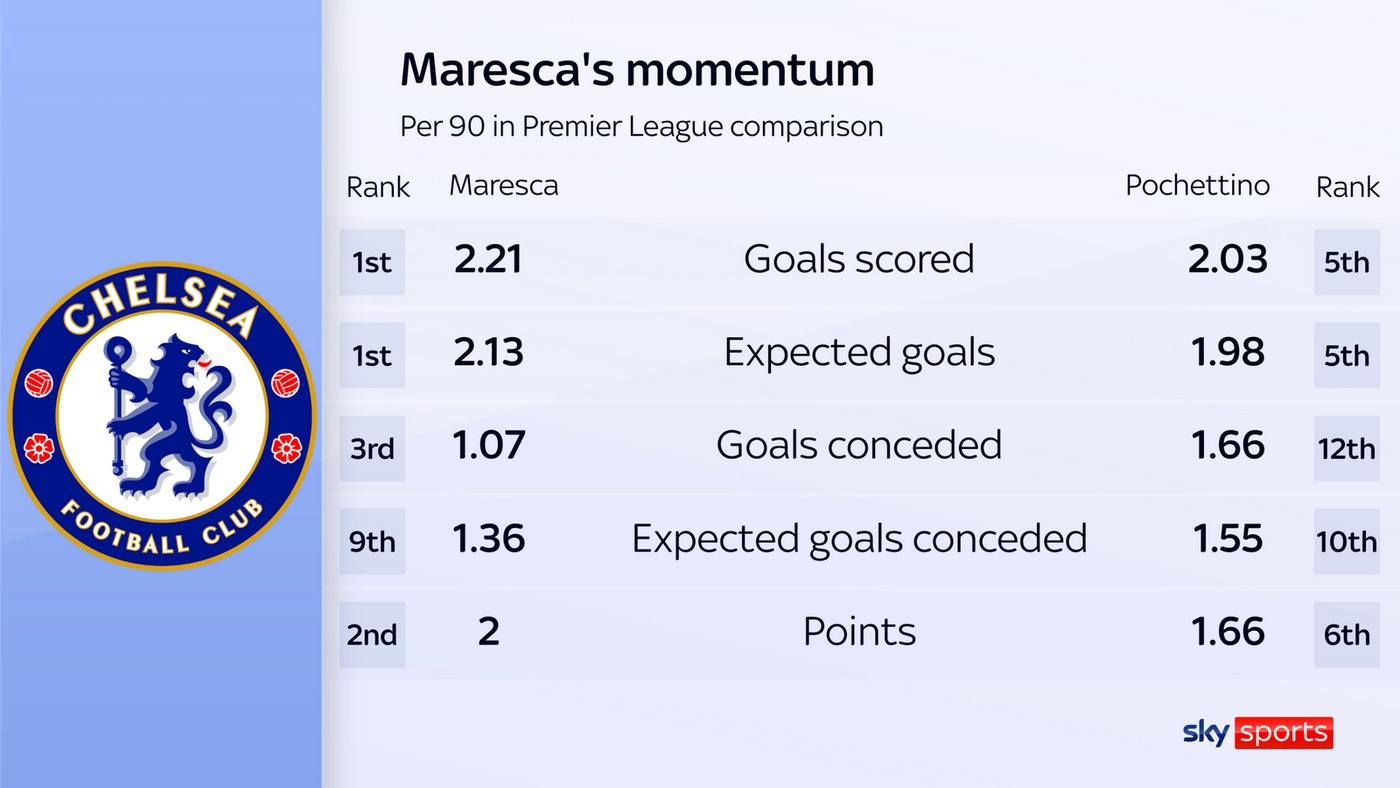Click Pochettino's 1.98 expected goals value

pos(1229,353)
